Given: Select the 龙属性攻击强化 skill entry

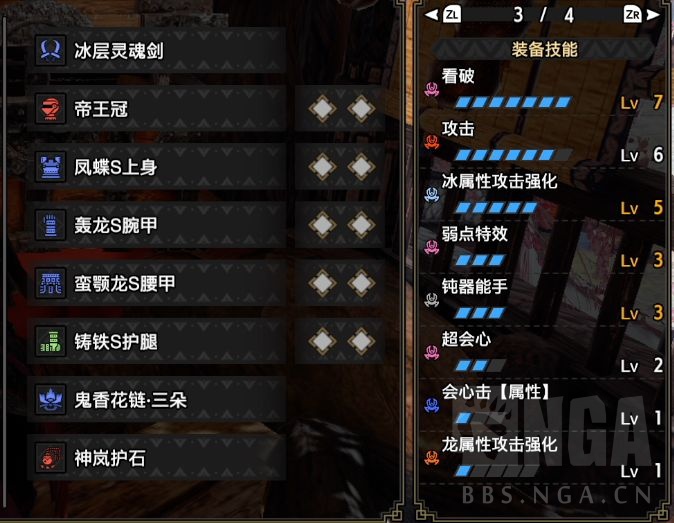Looking at the screenshot, I should point(543,458).
